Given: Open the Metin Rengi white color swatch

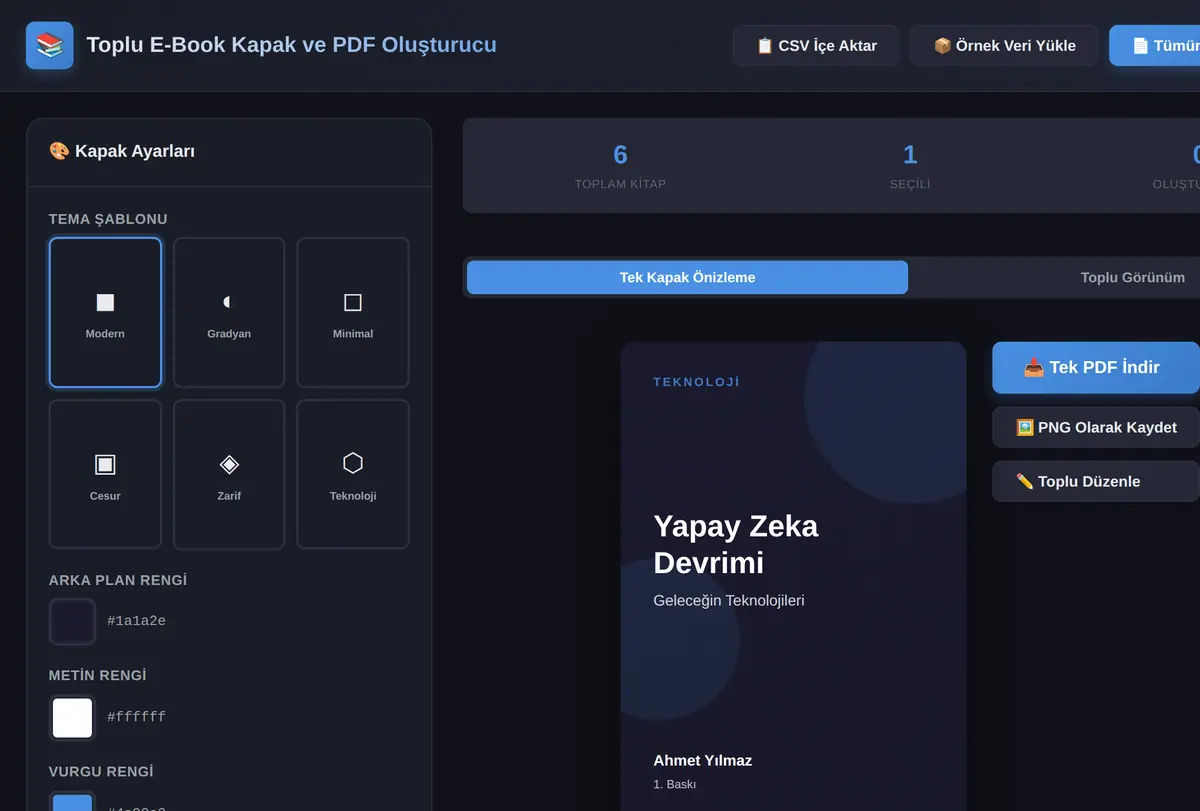Looking at the screenshot, I should pos(72,717).
